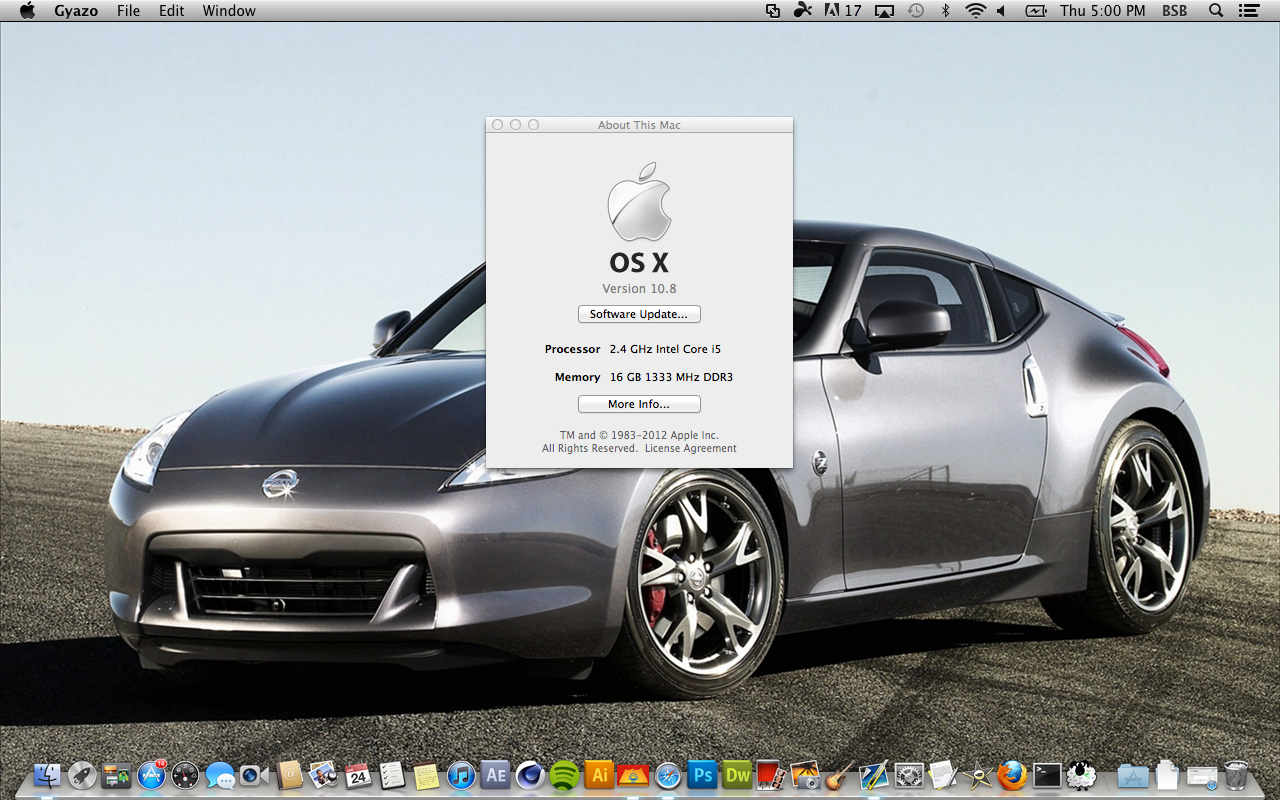The image size is (1280, 800).
Task: Open the Terminal app in dock
Action: tap(1047, 774)
